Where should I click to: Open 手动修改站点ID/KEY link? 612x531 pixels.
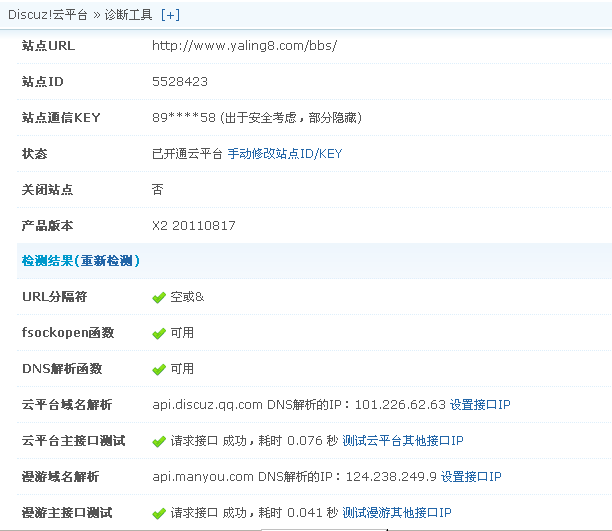pyautogui.click(x=285, y=154)
